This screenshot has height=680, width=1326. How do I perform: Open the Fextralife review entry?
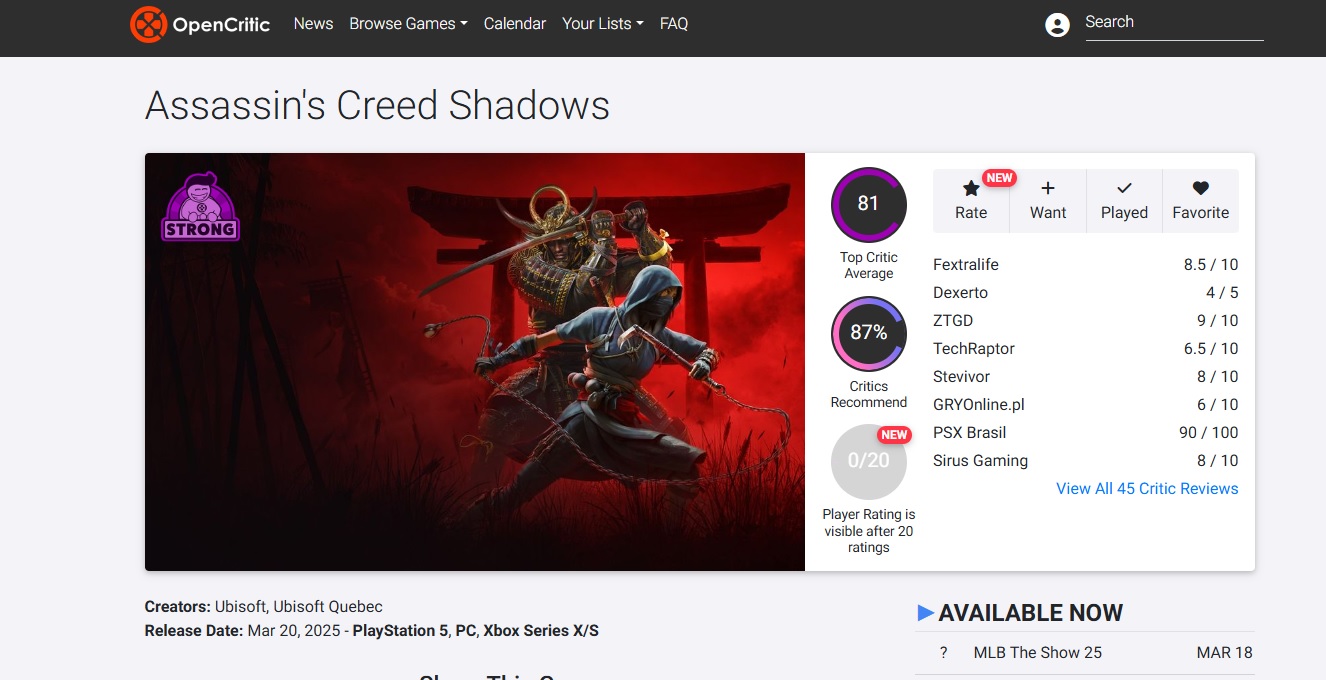(1086, 265)
